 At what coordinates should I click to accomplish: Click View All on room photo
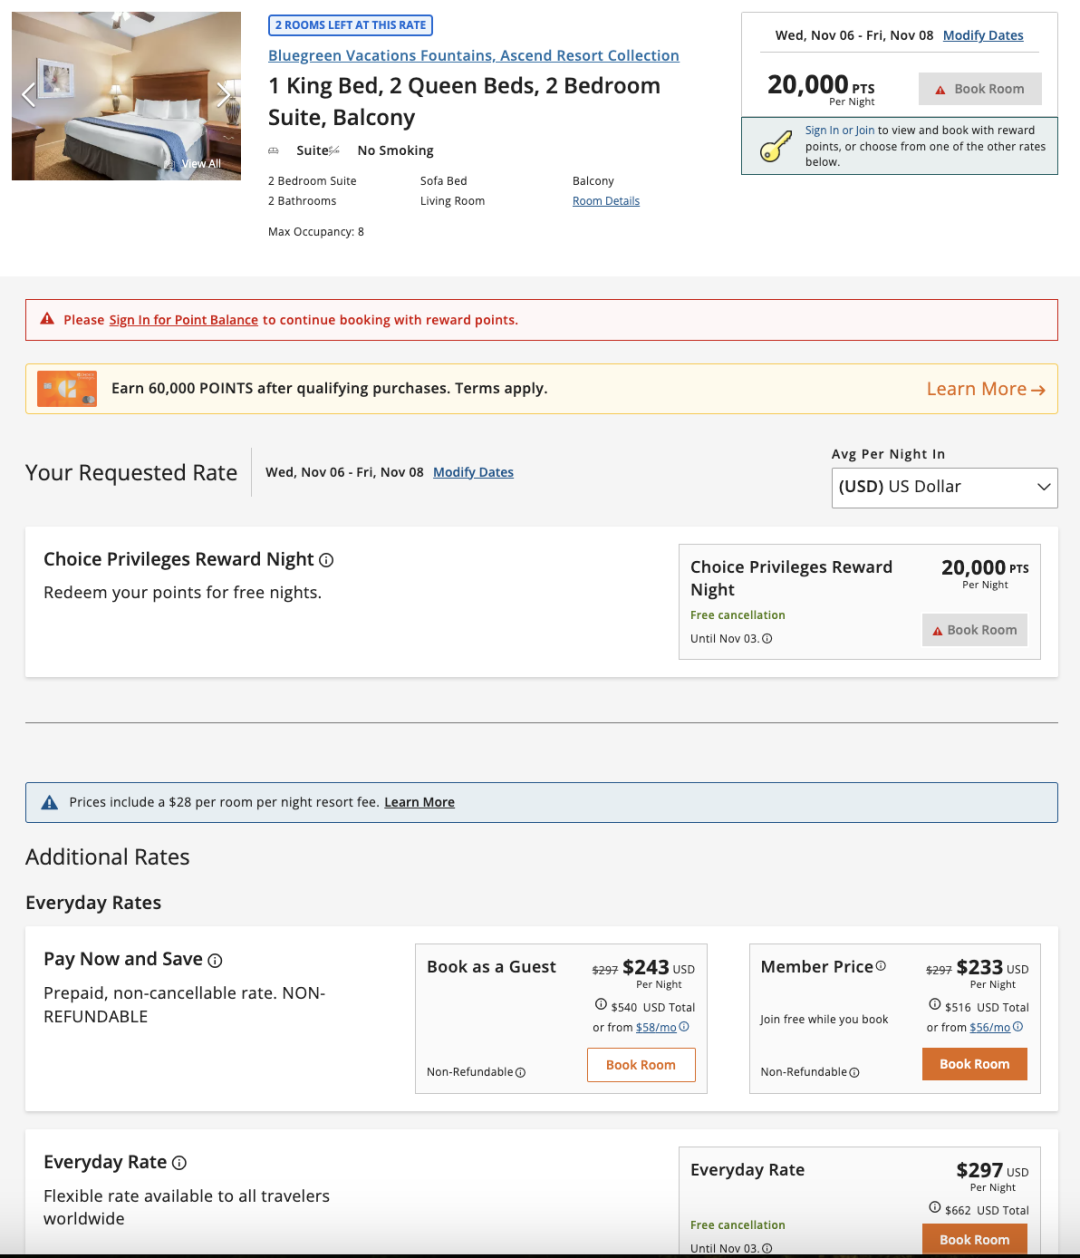tap(201, 164)
